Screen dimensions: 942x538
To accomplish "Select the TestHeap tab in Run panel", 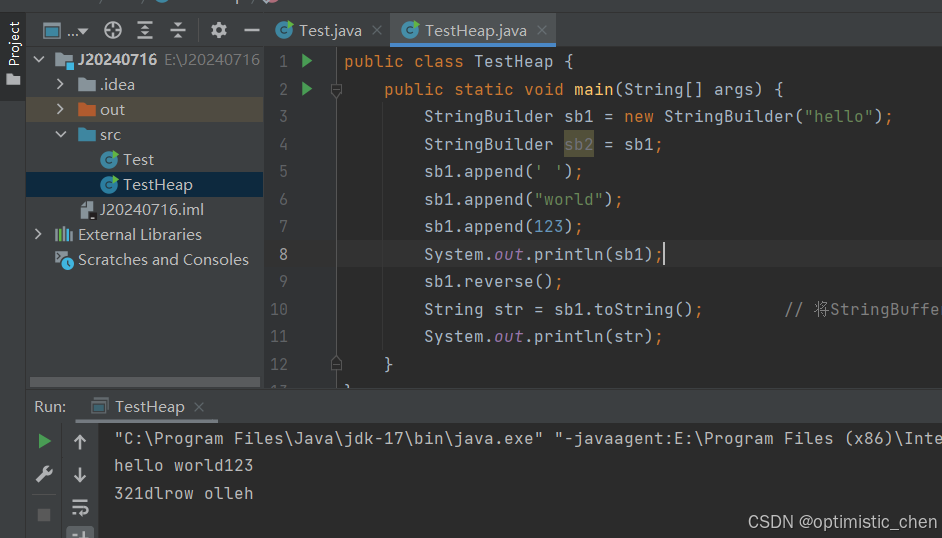I will coord(149,407).
